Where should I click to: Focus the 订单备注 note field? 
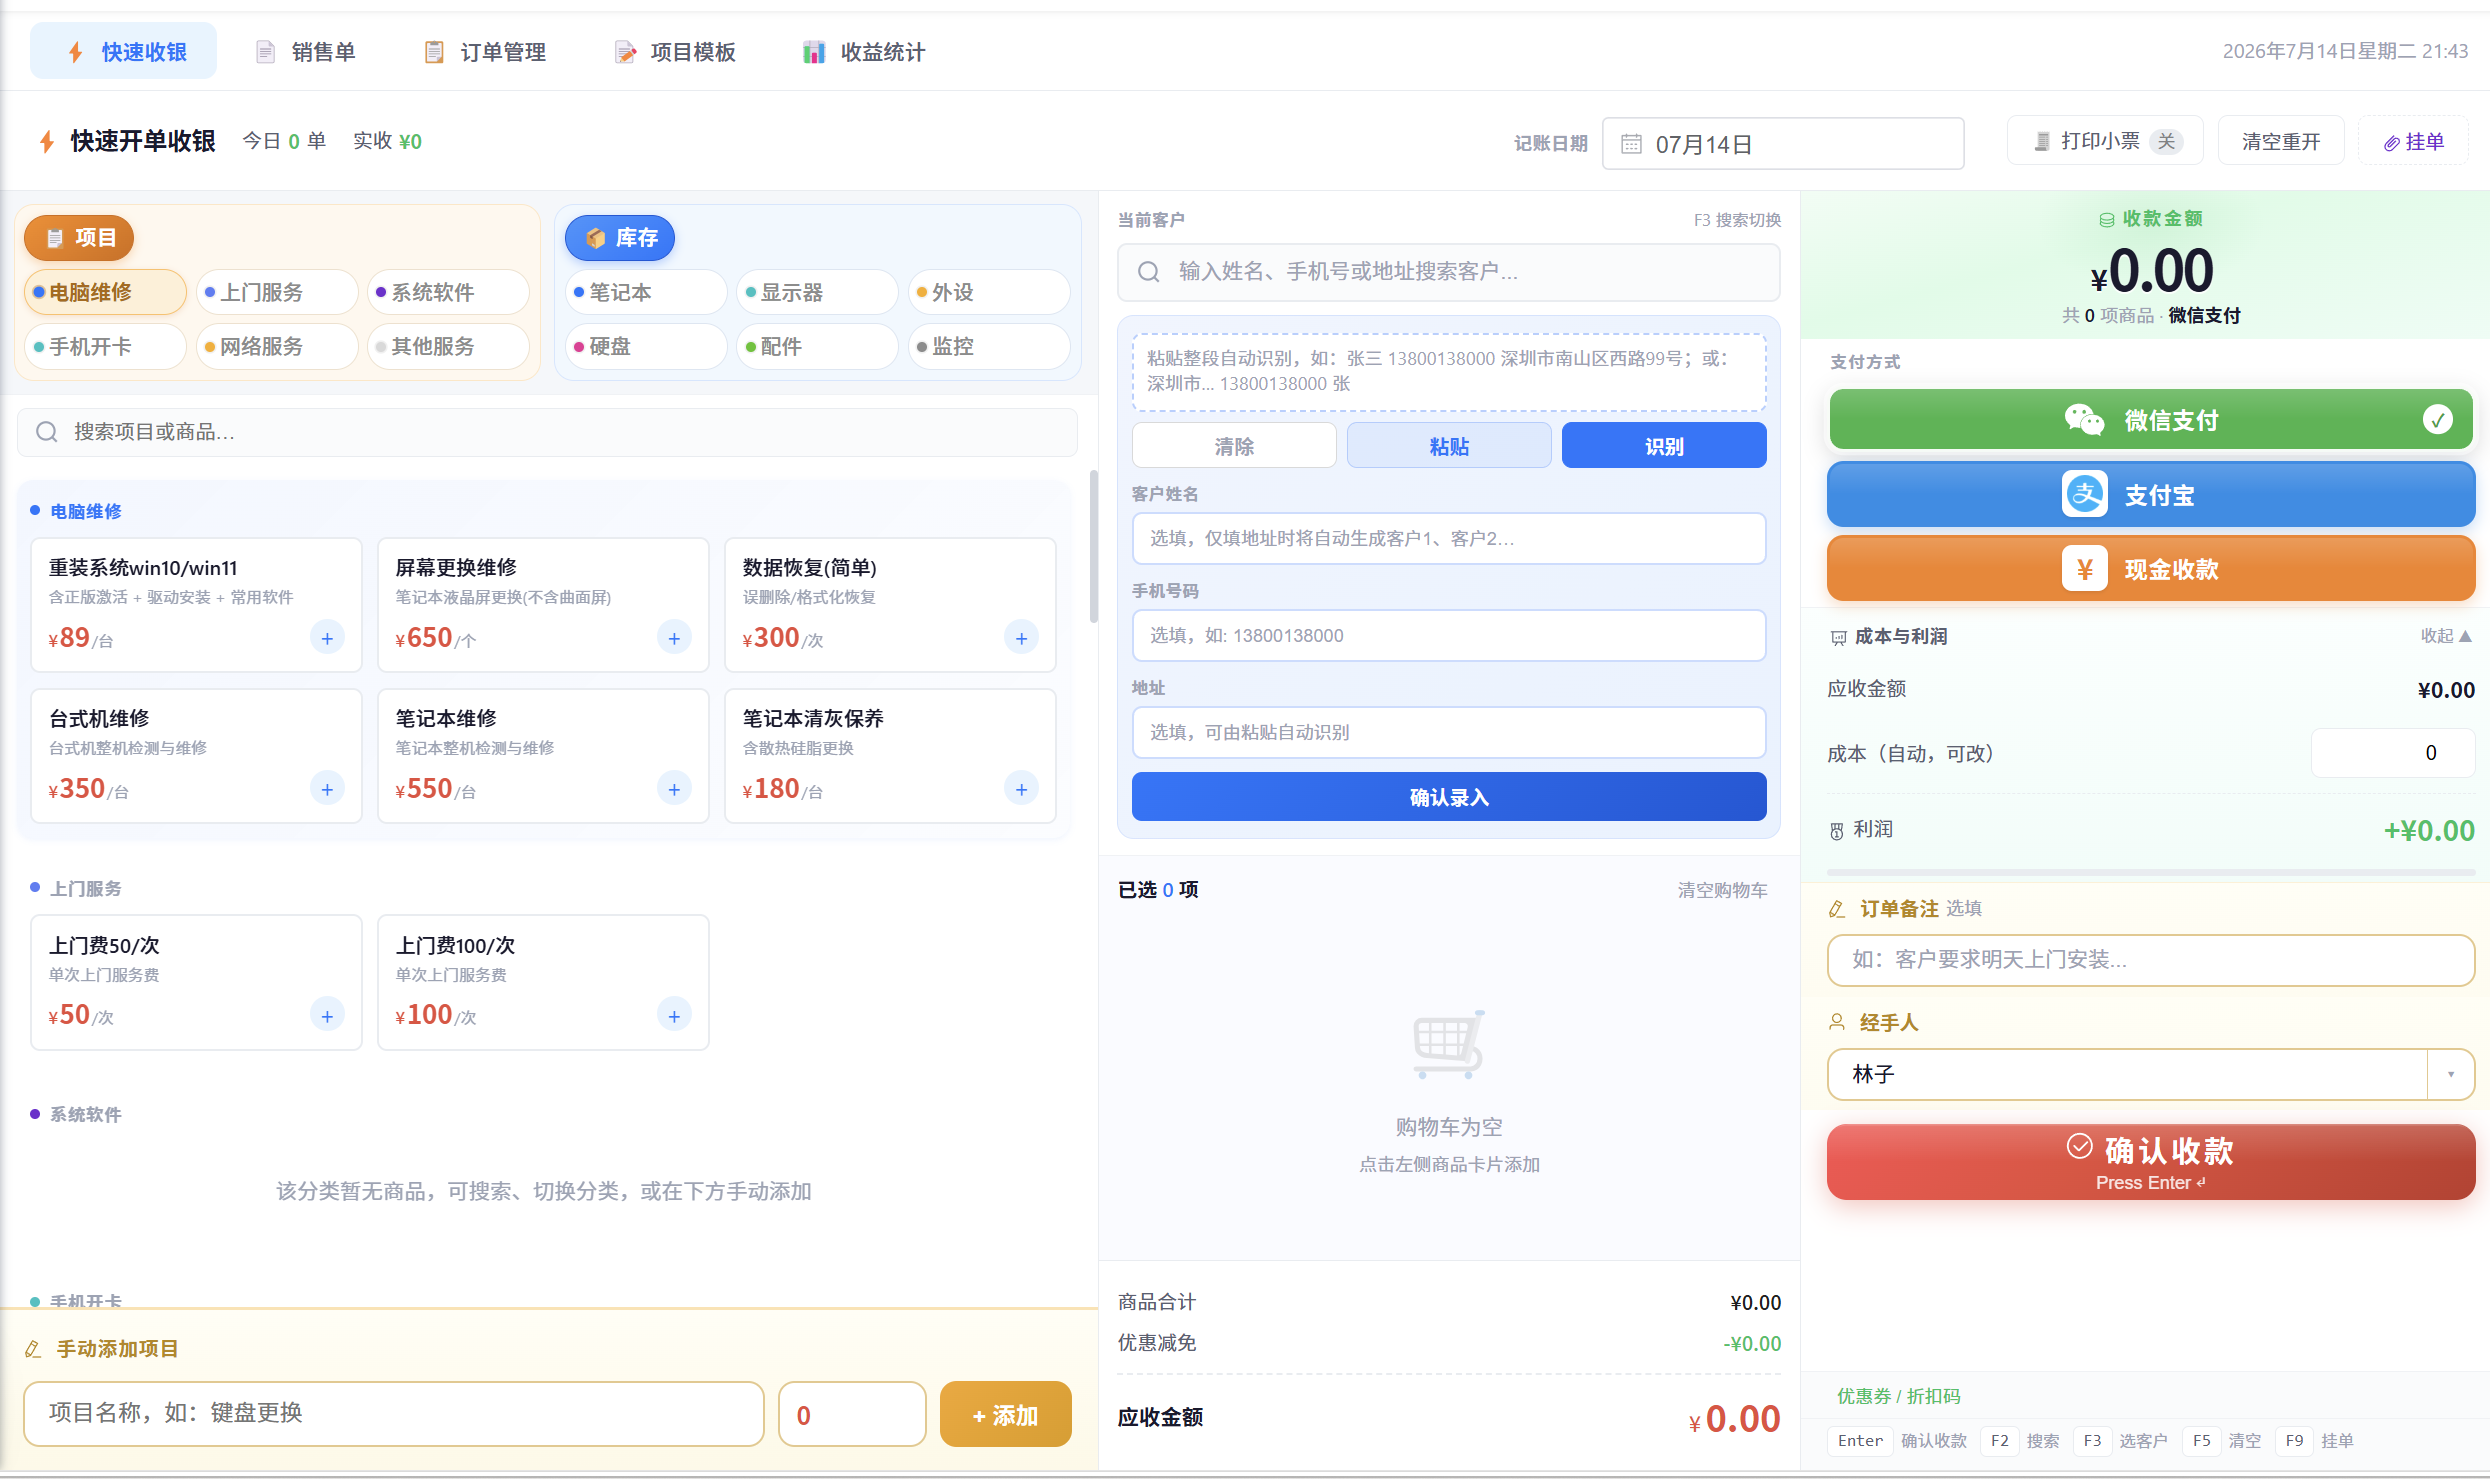2151,960
